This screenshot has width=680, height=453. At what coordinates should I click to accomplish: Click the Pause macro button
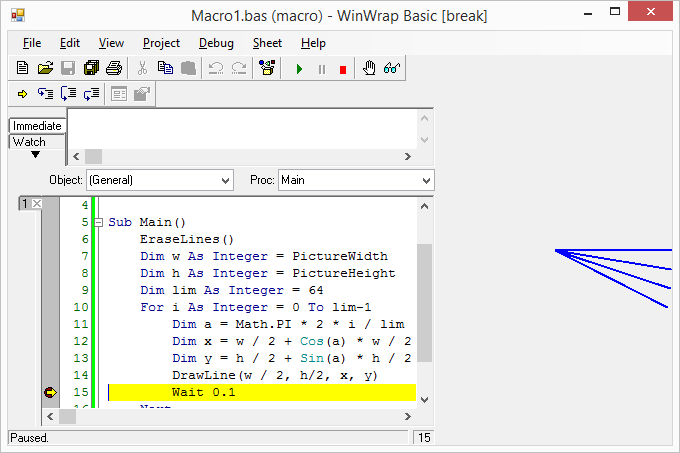tap(322, 69)
